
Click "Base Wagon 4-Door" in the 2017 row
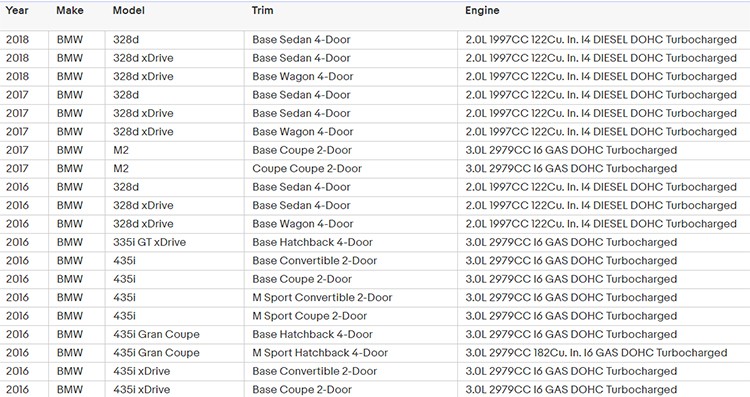303,132
